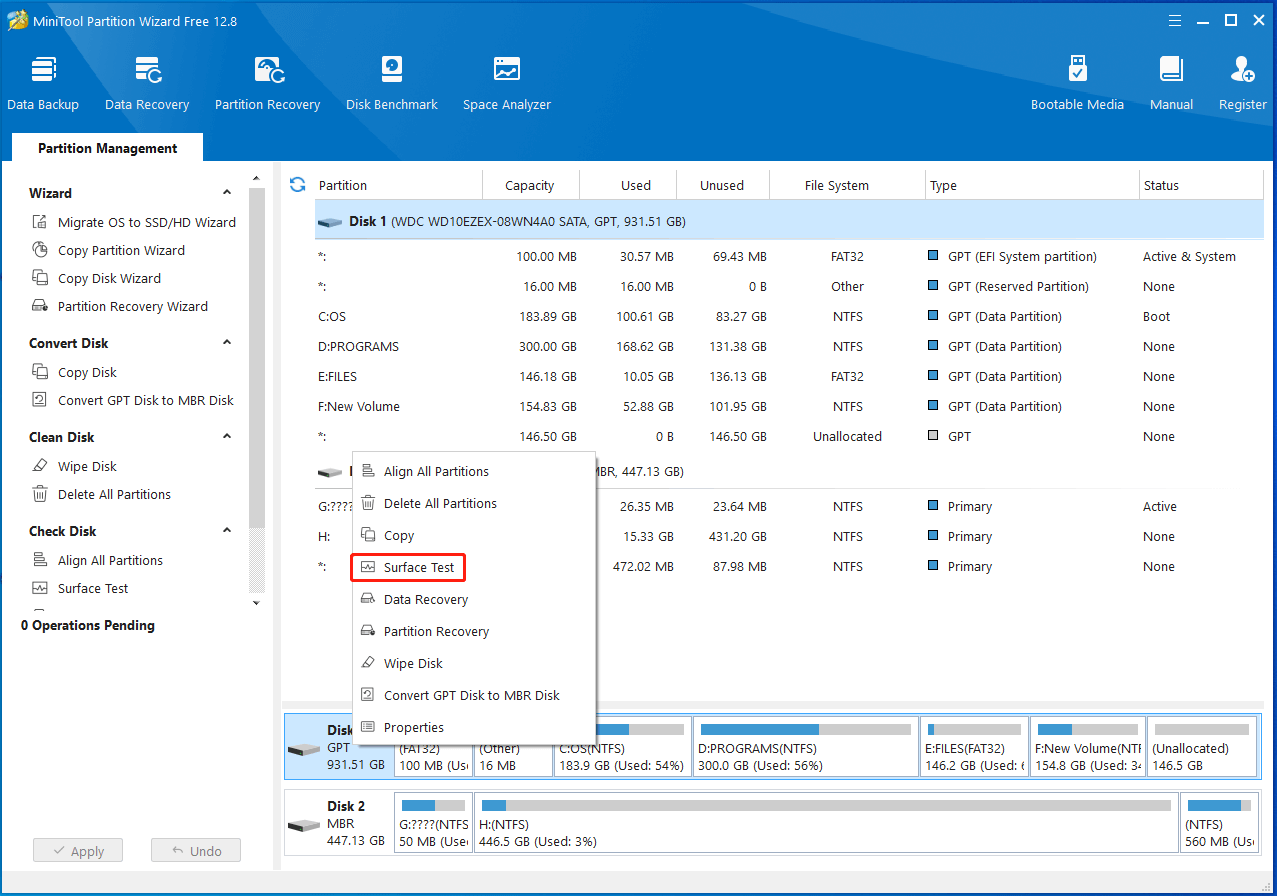Click the Convert GPT Disk to MBR Disk sidebar icon
The width and height of the screenshot is (1277, 896).
[x=40, y=400]
